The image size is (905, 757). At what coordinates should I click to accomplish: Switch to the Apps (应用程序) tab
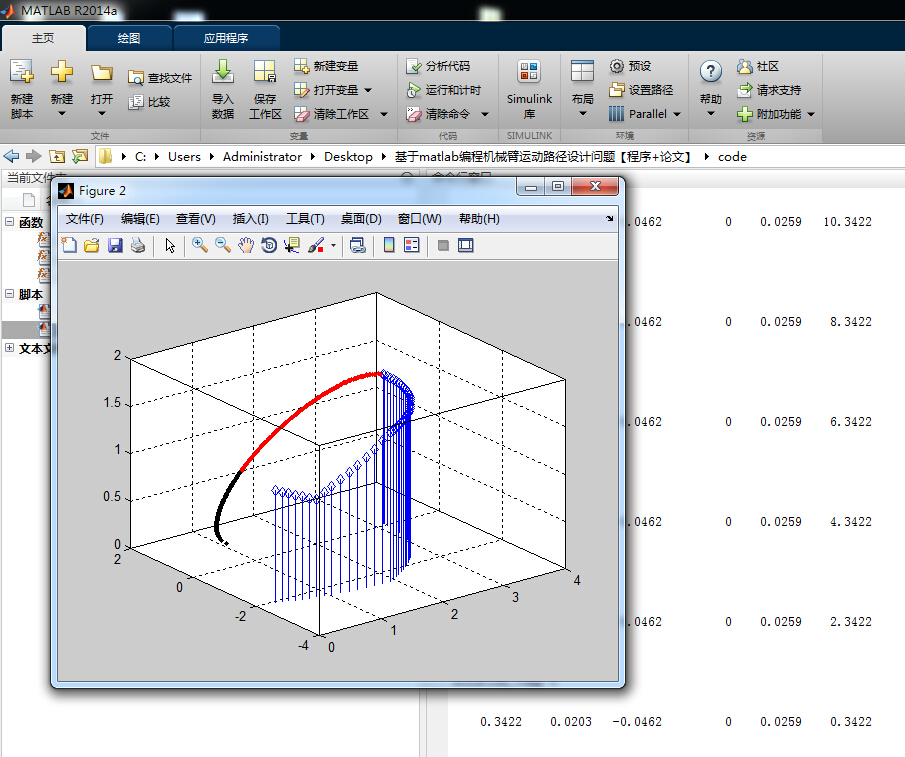click(226, 38)
